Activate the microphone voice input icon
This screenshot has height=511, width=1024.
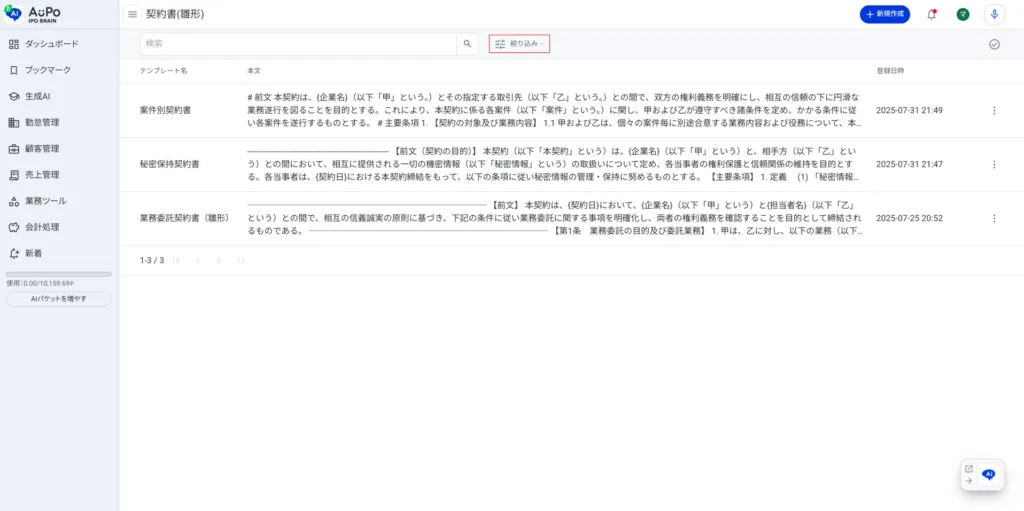[x=994, y=14]
